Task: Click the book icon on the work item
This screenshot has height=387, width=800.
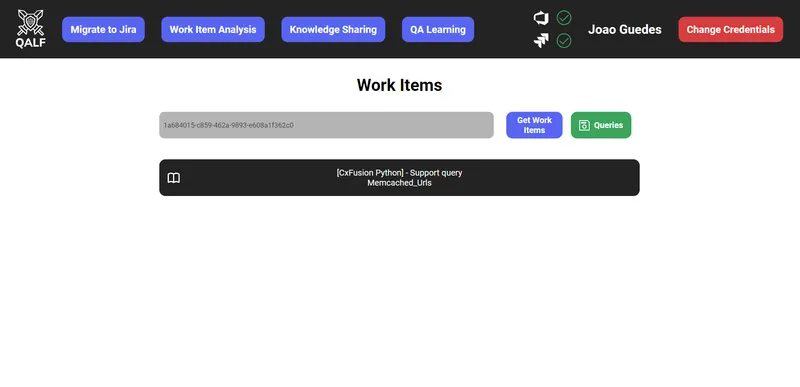Action: (x=174, y=178)
